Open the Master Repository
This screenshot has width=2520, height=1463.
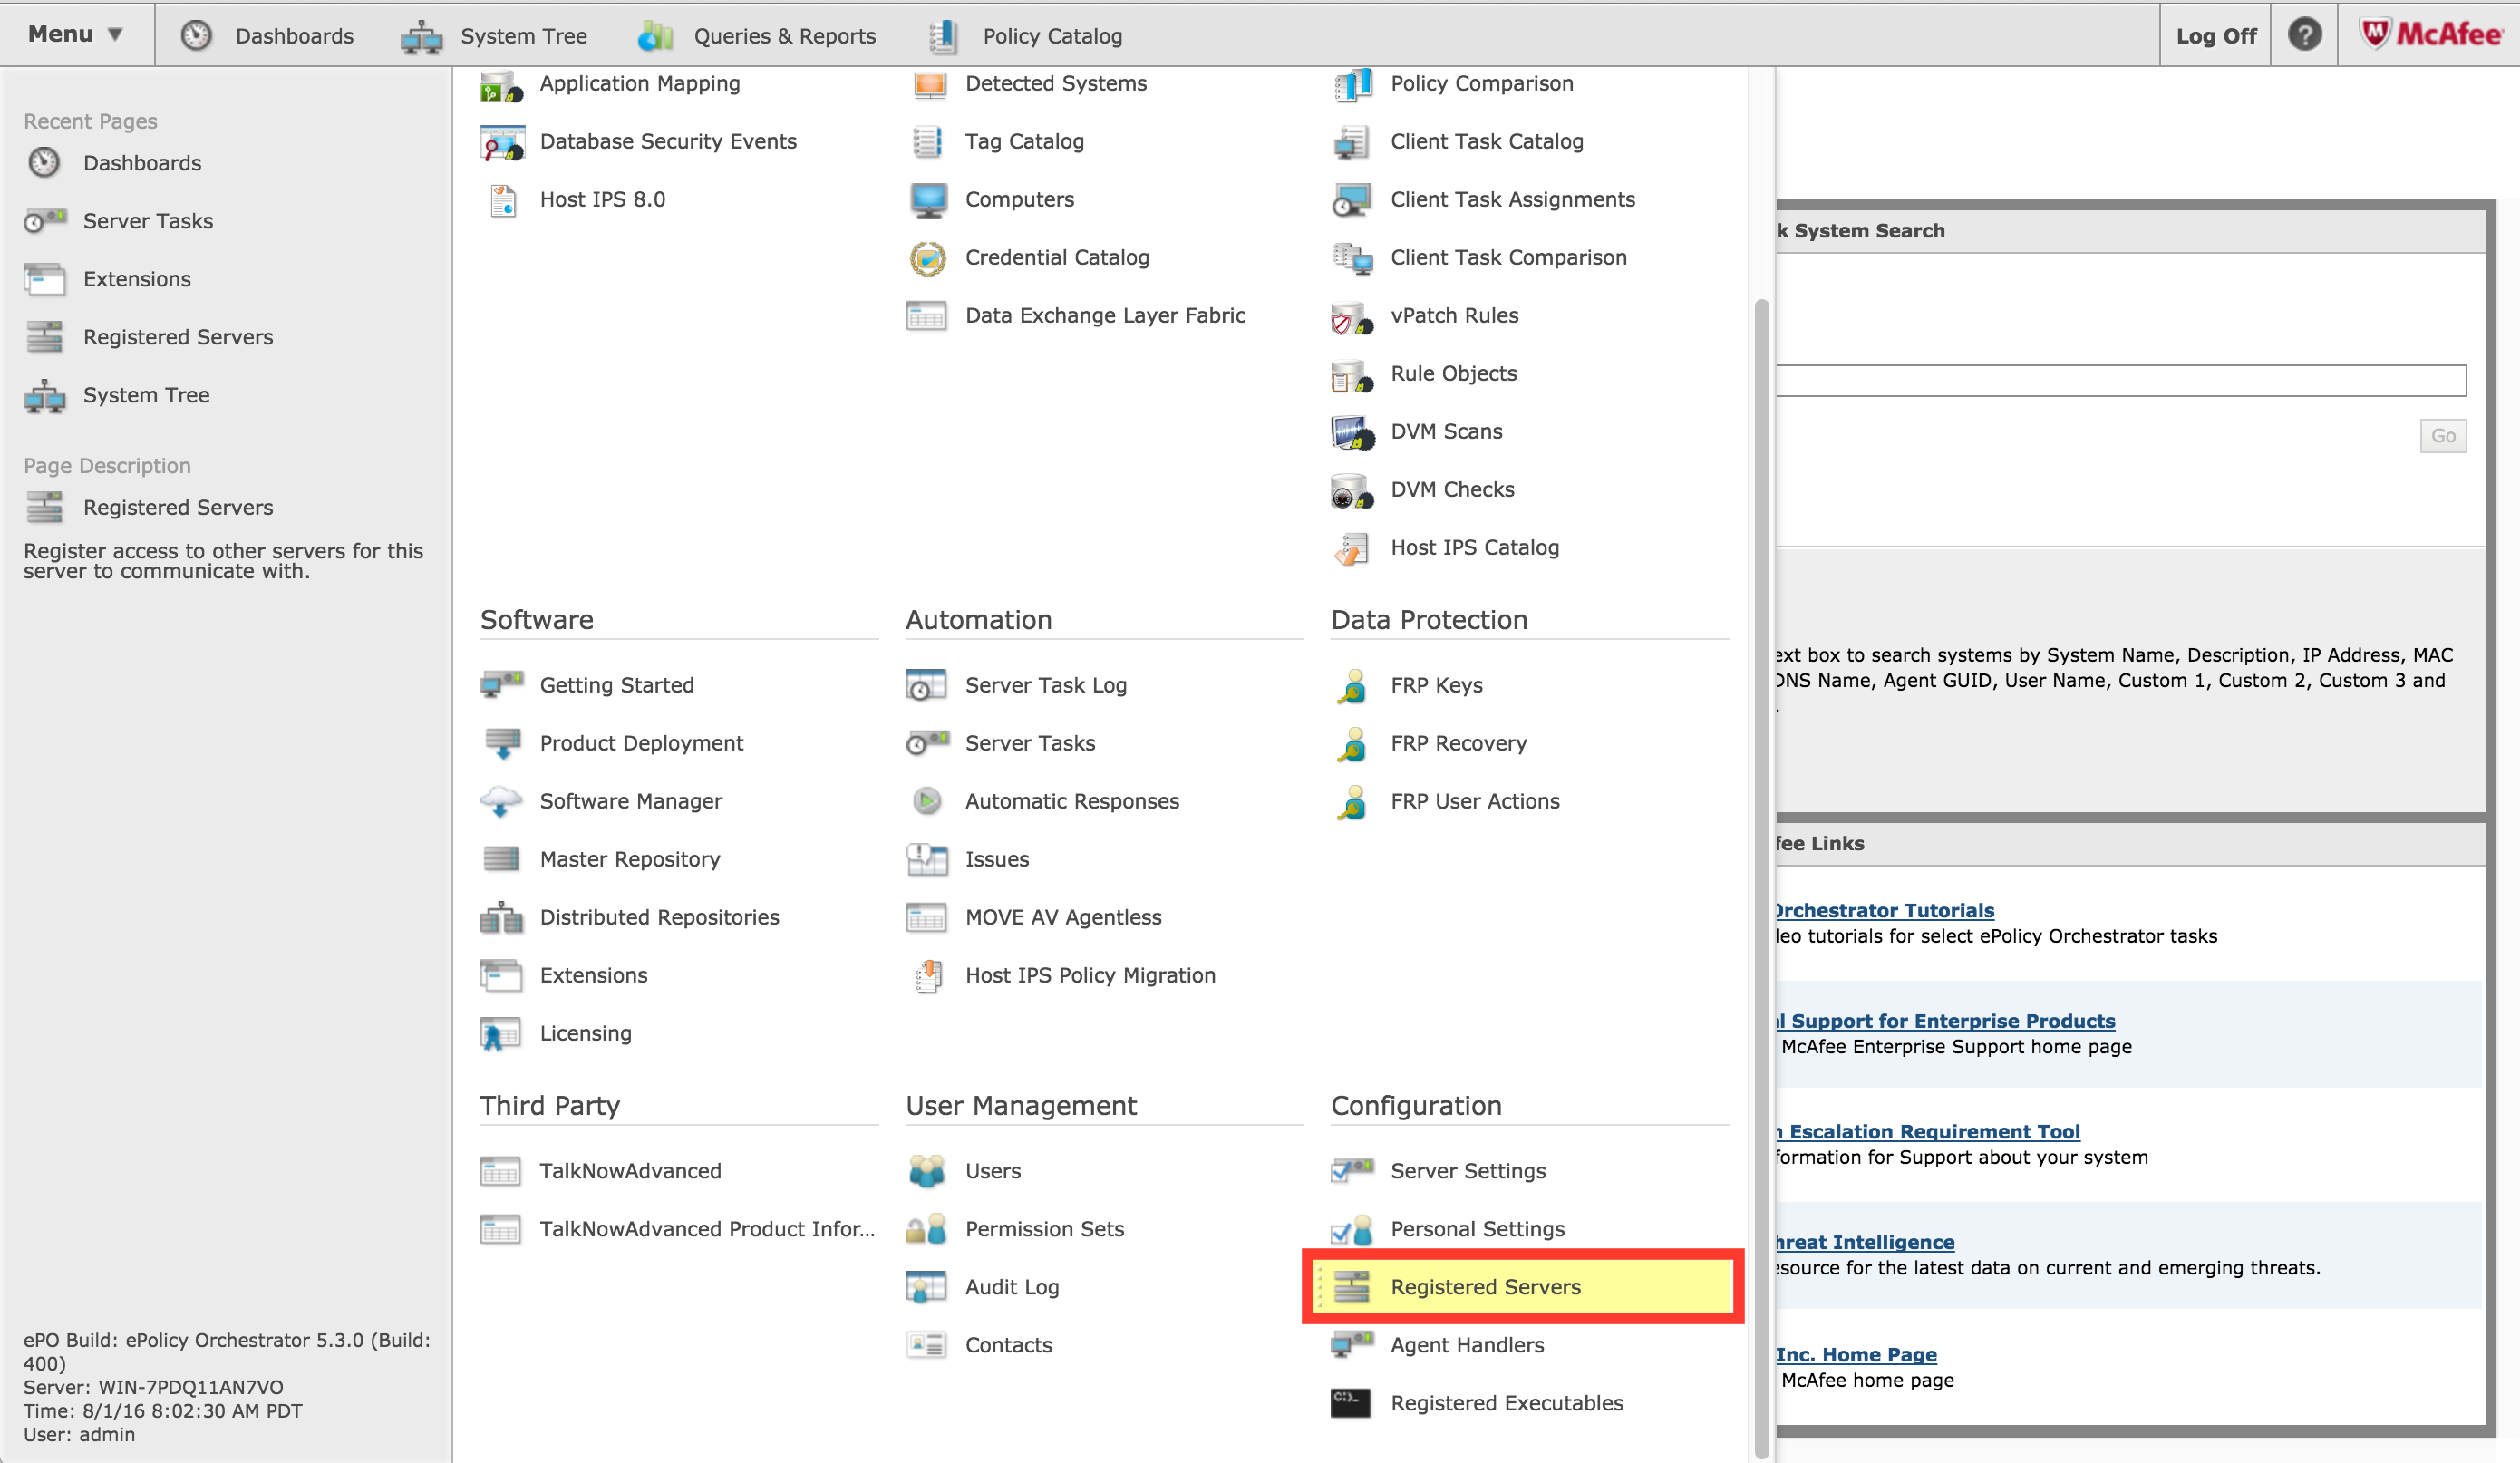point(630,858)
